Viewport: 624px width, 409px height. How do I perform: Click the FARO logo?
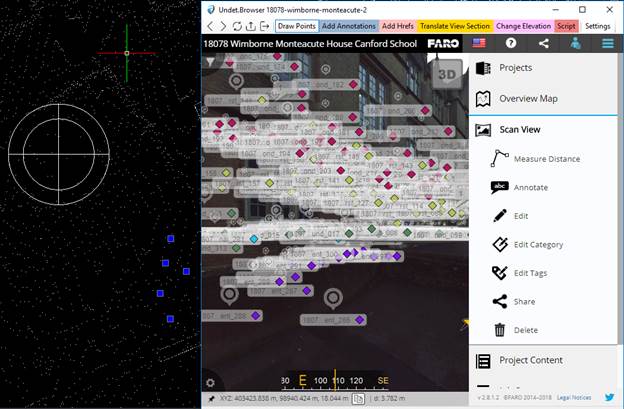[x=443, y=43]
